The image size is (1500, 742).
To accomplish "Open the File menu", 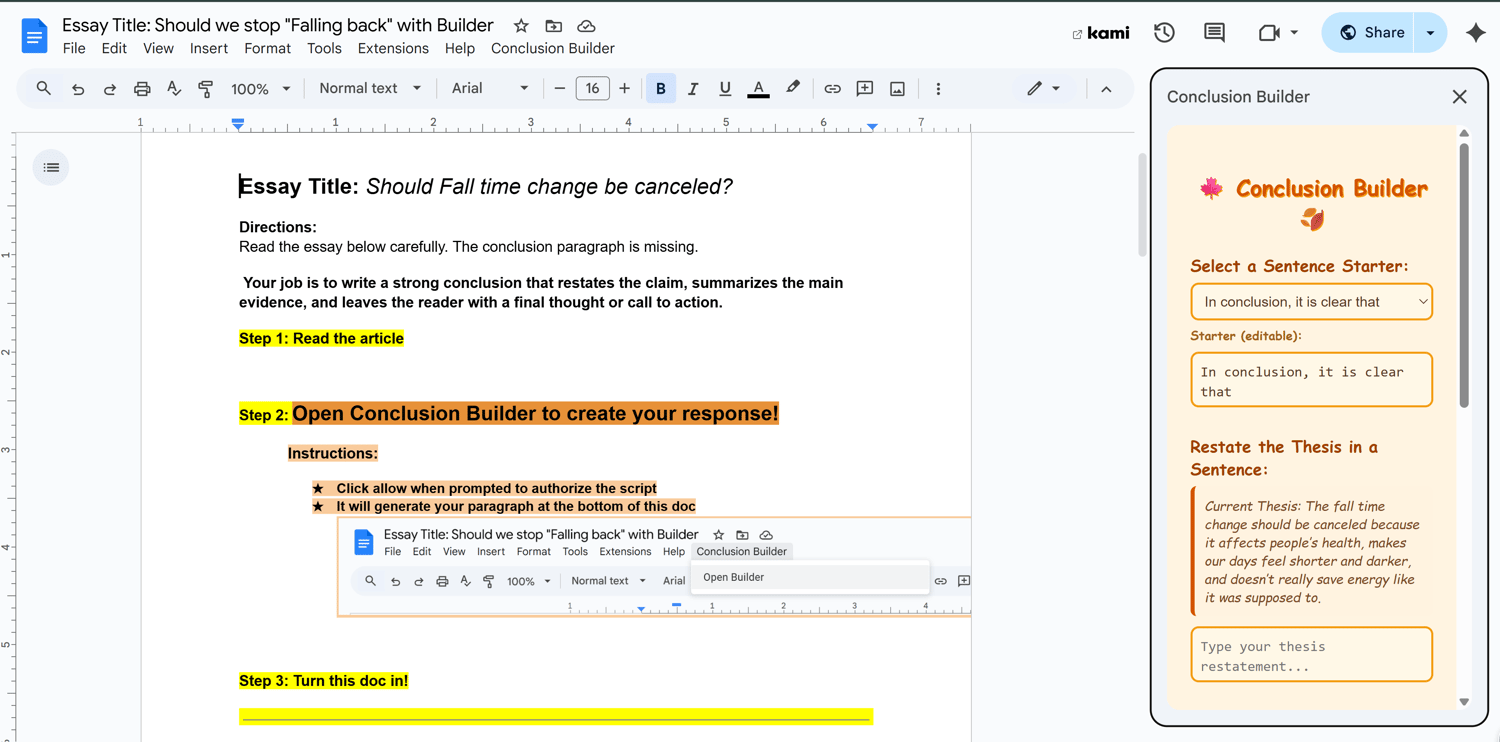I will tap(74, 48).
